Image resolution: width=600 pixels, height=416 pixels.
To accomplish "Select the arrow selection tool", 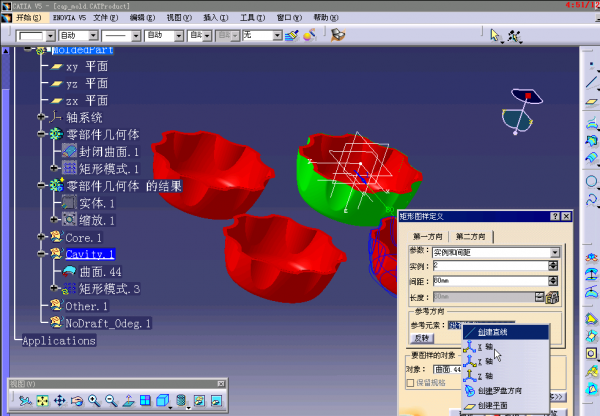I will click(x=495, y=36).
